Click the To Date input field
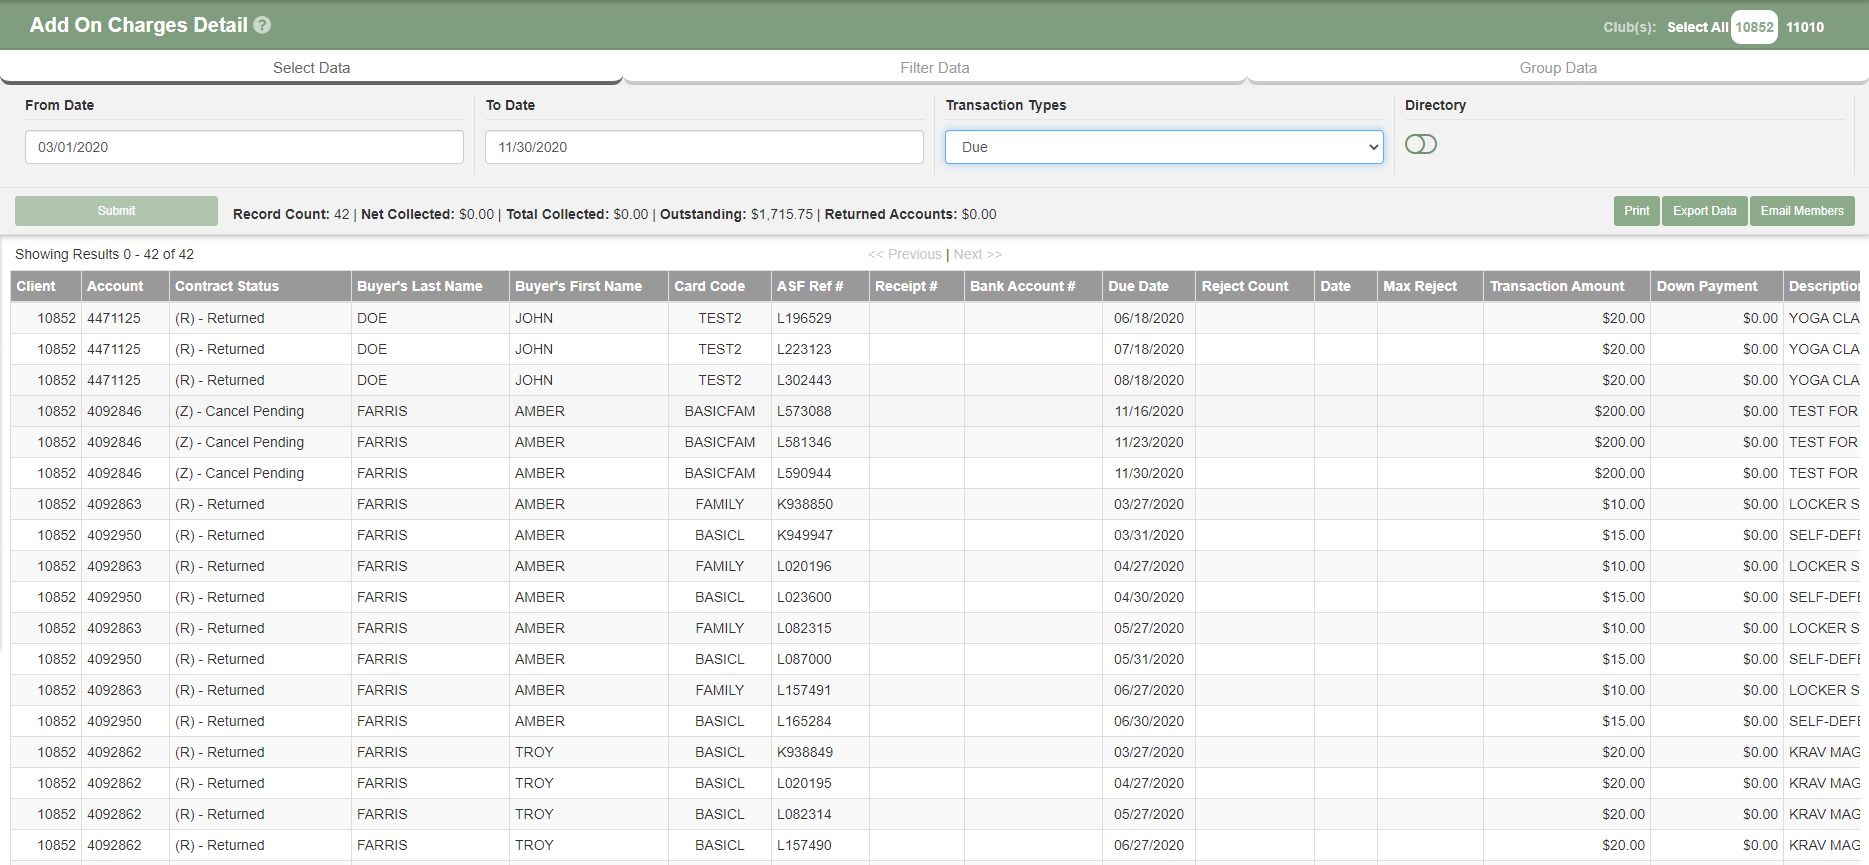This screenshot has width=1869, height=865. (x=704, y=147)
